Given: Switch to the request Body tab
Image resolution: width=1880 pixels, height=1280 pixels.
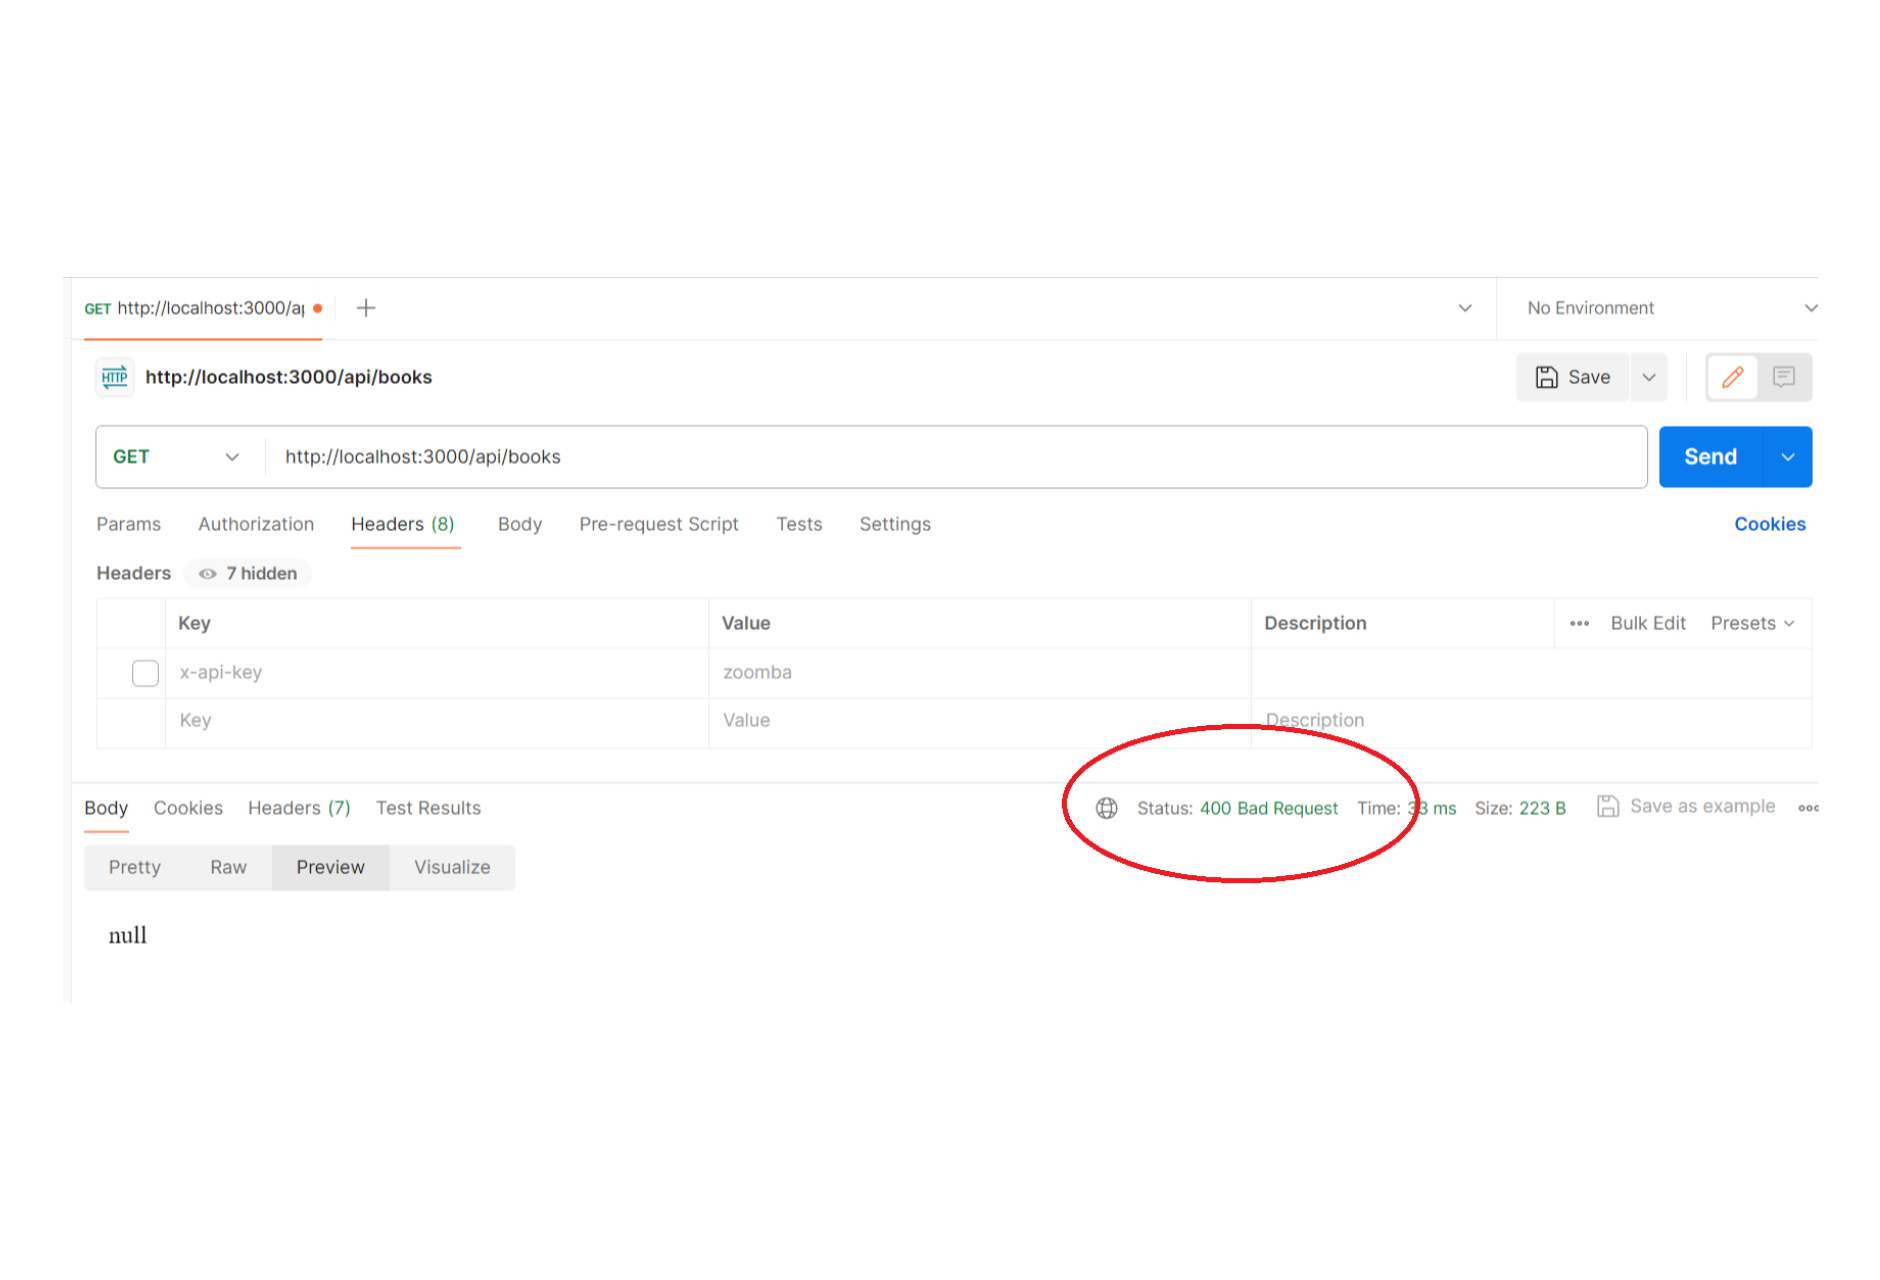Looking at the screenshot, I should click(x=520, y=524).
